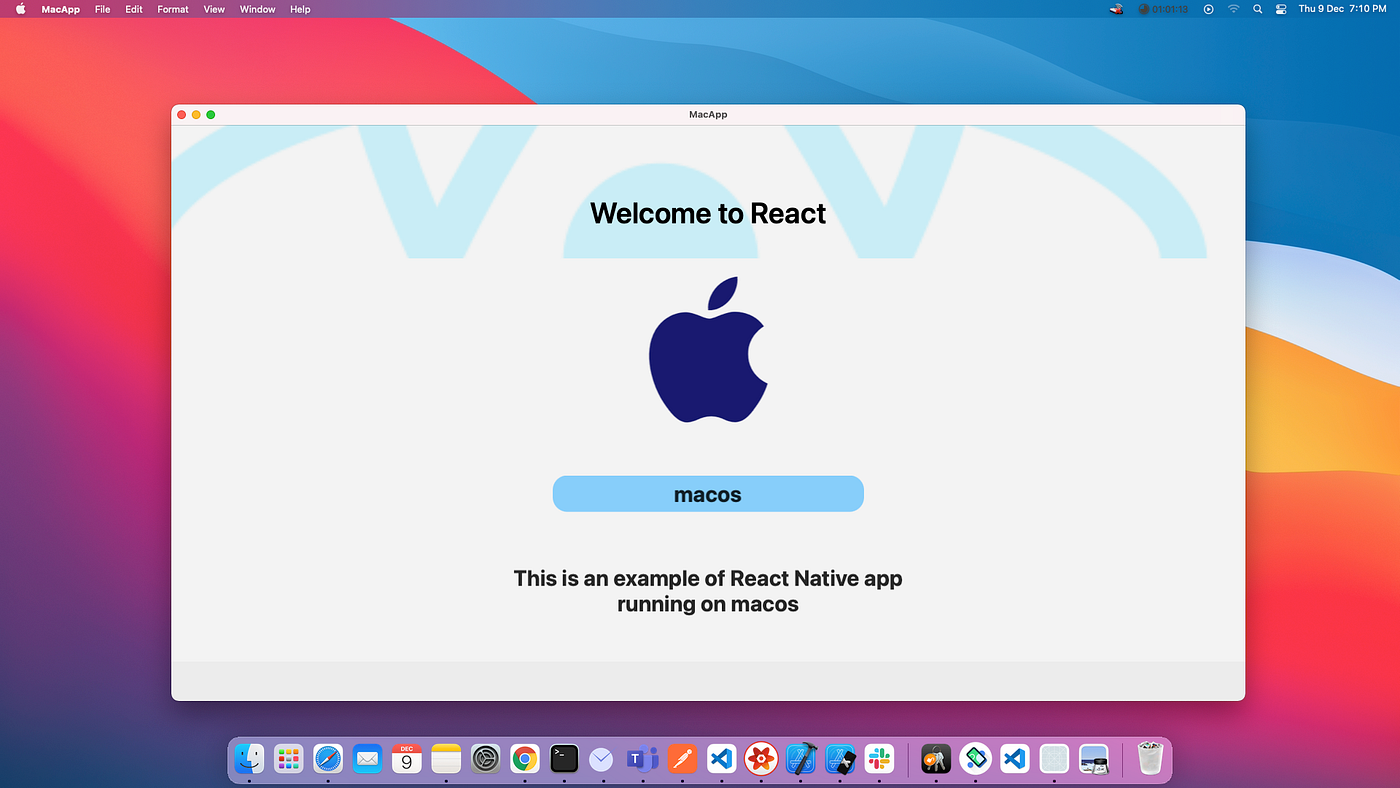The height and width of the screenshot is (788, 1400).
Task: Open the Terminal app in the Dock
Action: (563, 758)
